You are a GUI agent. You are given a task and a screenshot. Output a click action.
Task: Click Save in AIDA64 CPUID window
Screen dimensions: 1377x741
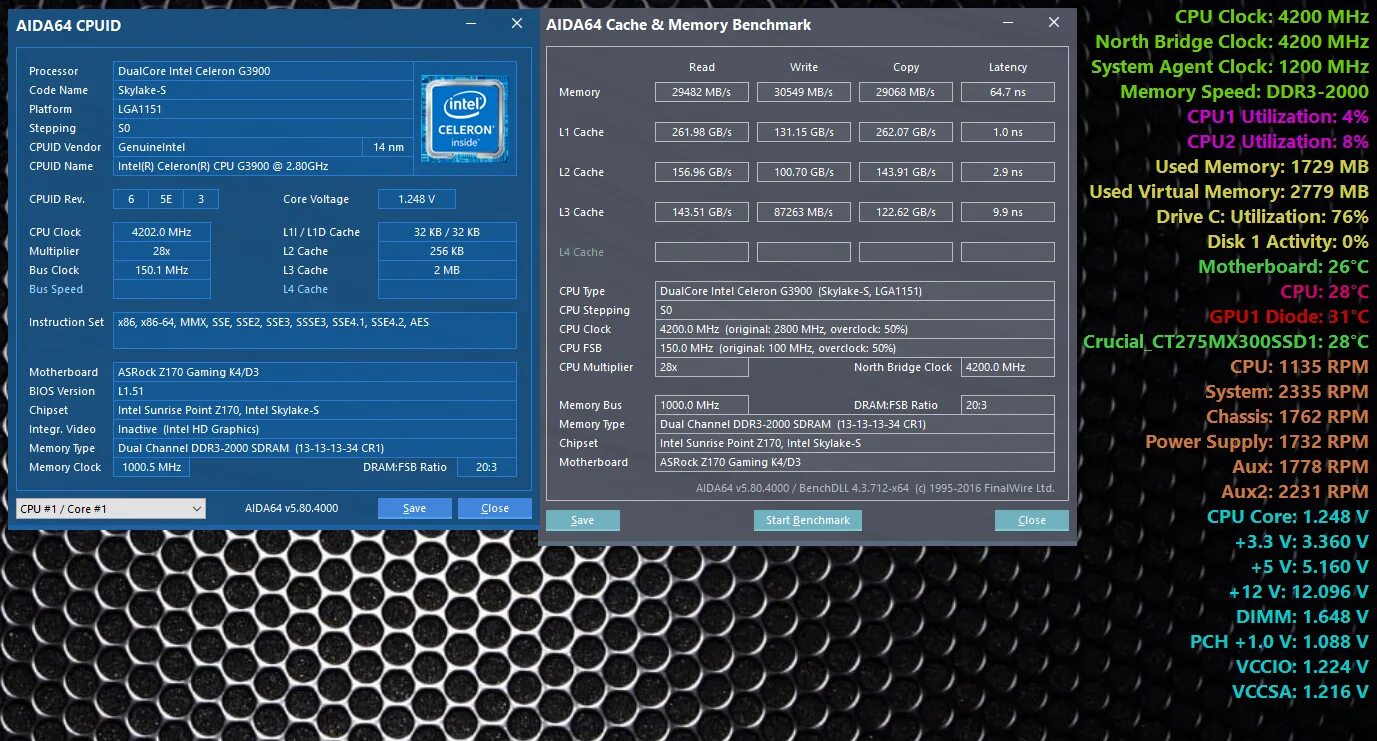tap(414, 508)
